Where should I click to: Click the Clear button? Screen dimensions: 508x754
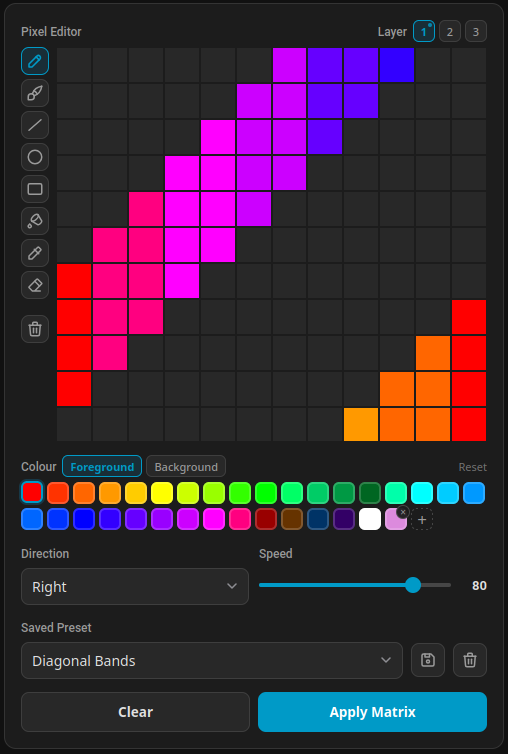pos(135,712)
